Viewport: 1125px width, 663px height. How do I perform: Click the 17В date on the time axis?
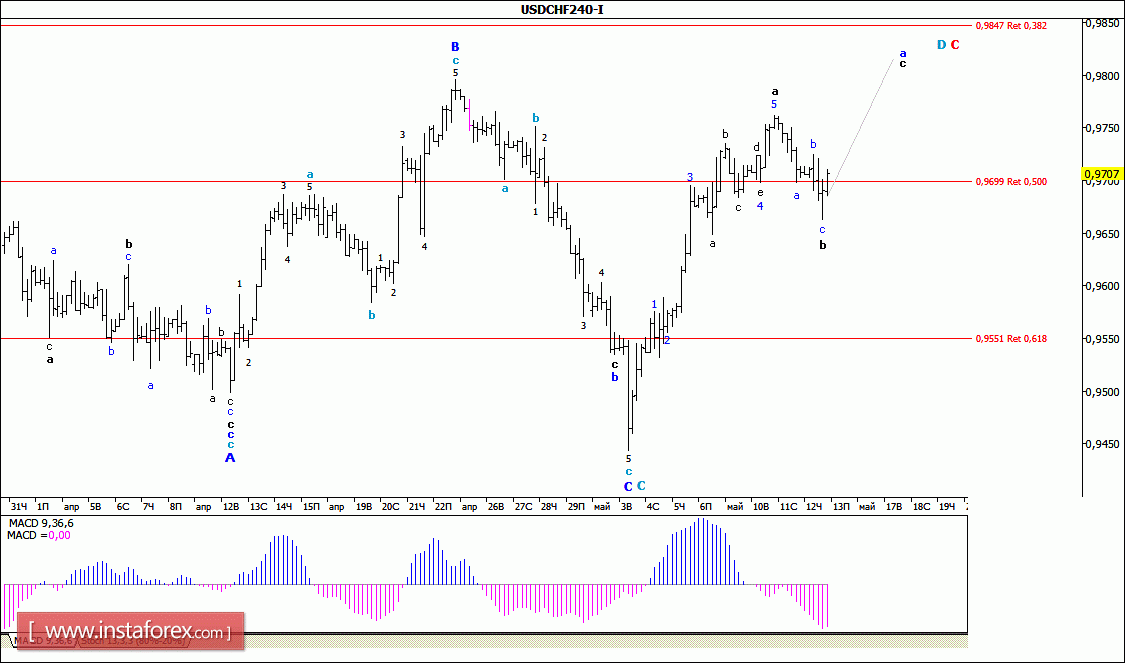point(894,507)
